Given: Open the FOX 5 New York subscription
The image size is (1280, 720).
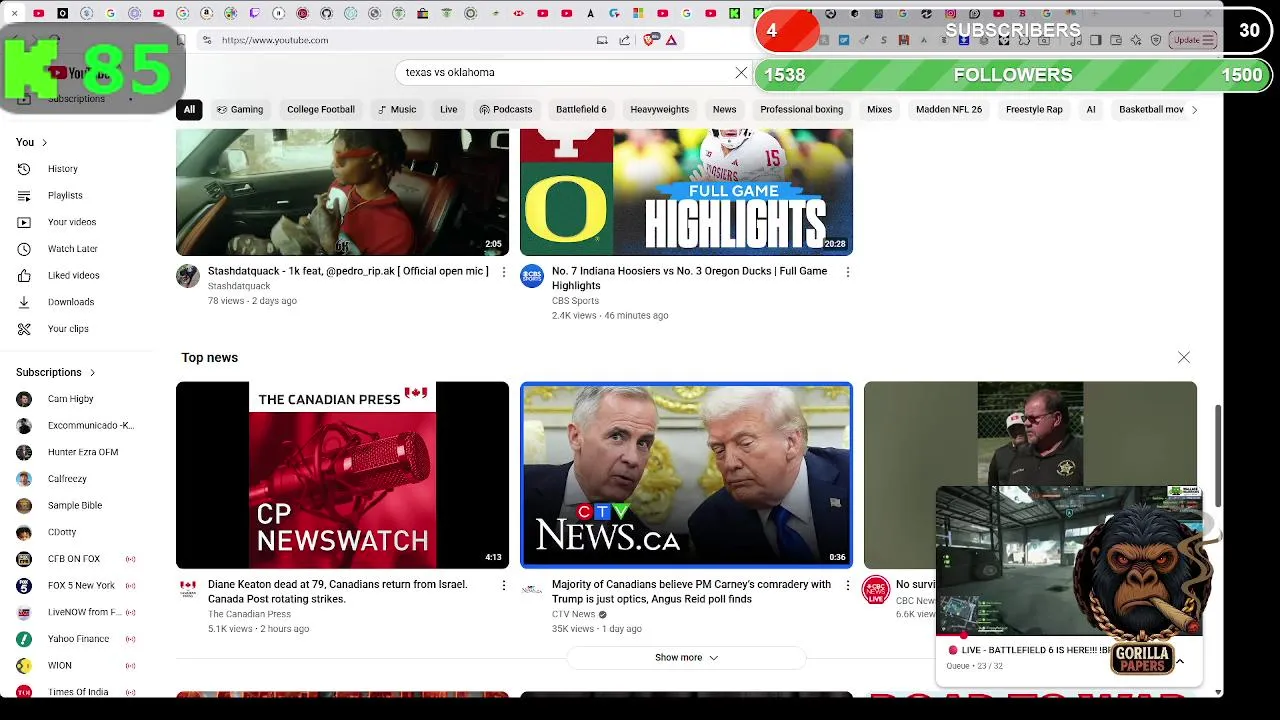Looking at the screenshot, I should click(81, 585).
